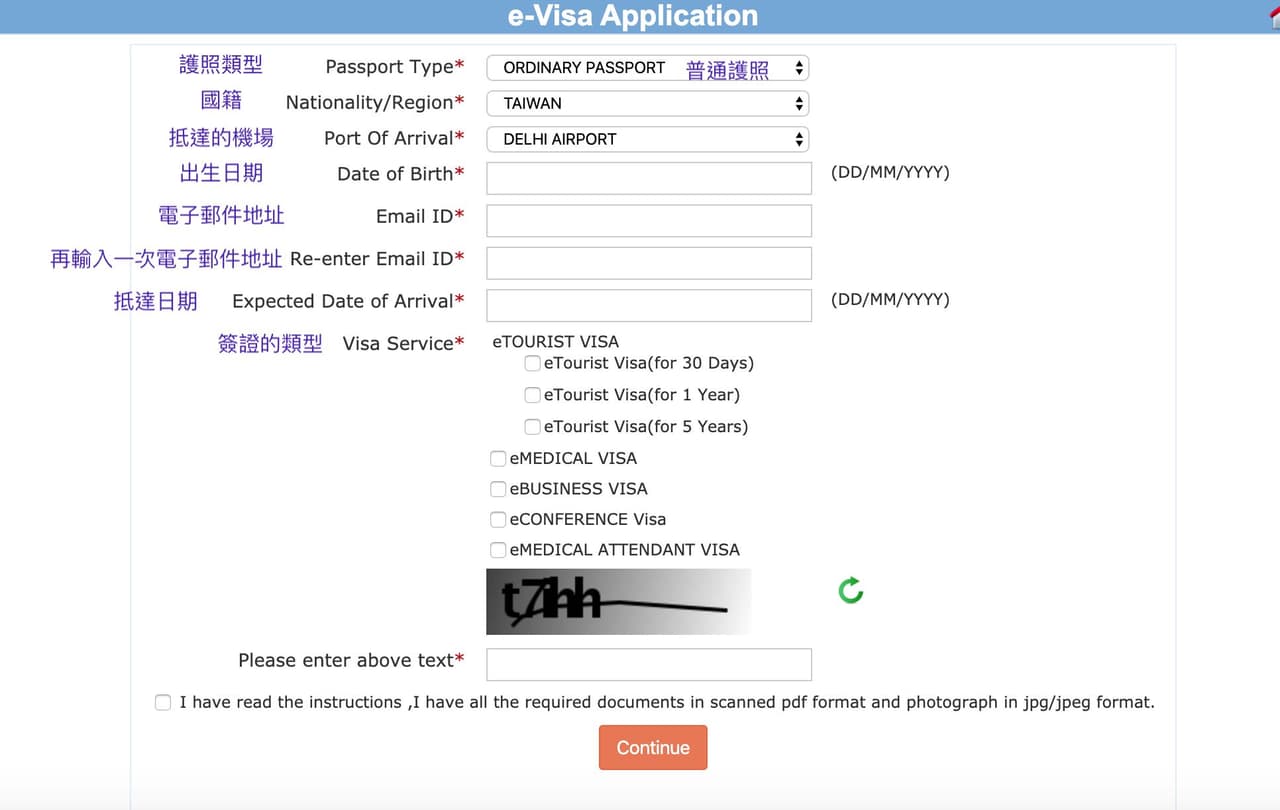Screen dimensions: 1280x810
Task: Check eTourist Visa(for 5 Years)
Action: pos(533,427)
